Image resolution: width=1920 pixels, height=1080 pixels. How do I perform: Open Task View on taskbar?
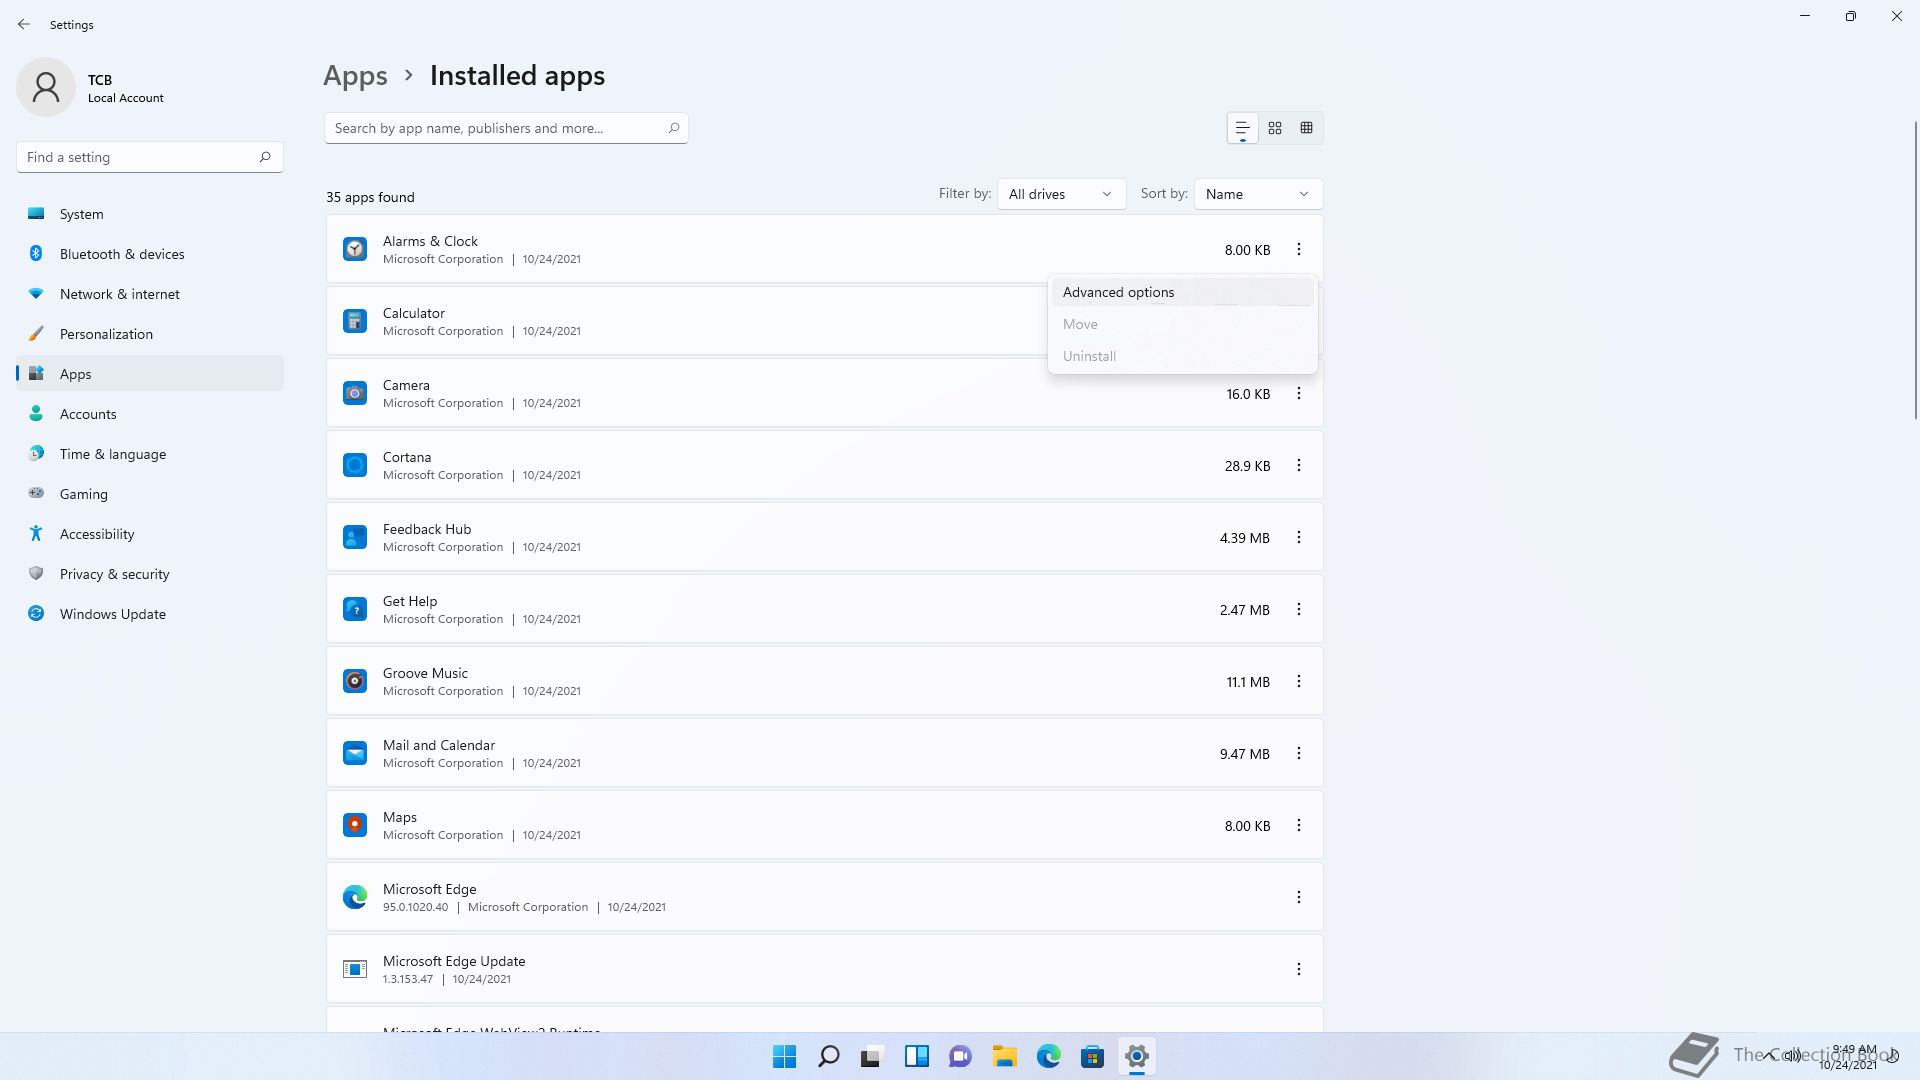873,1056
